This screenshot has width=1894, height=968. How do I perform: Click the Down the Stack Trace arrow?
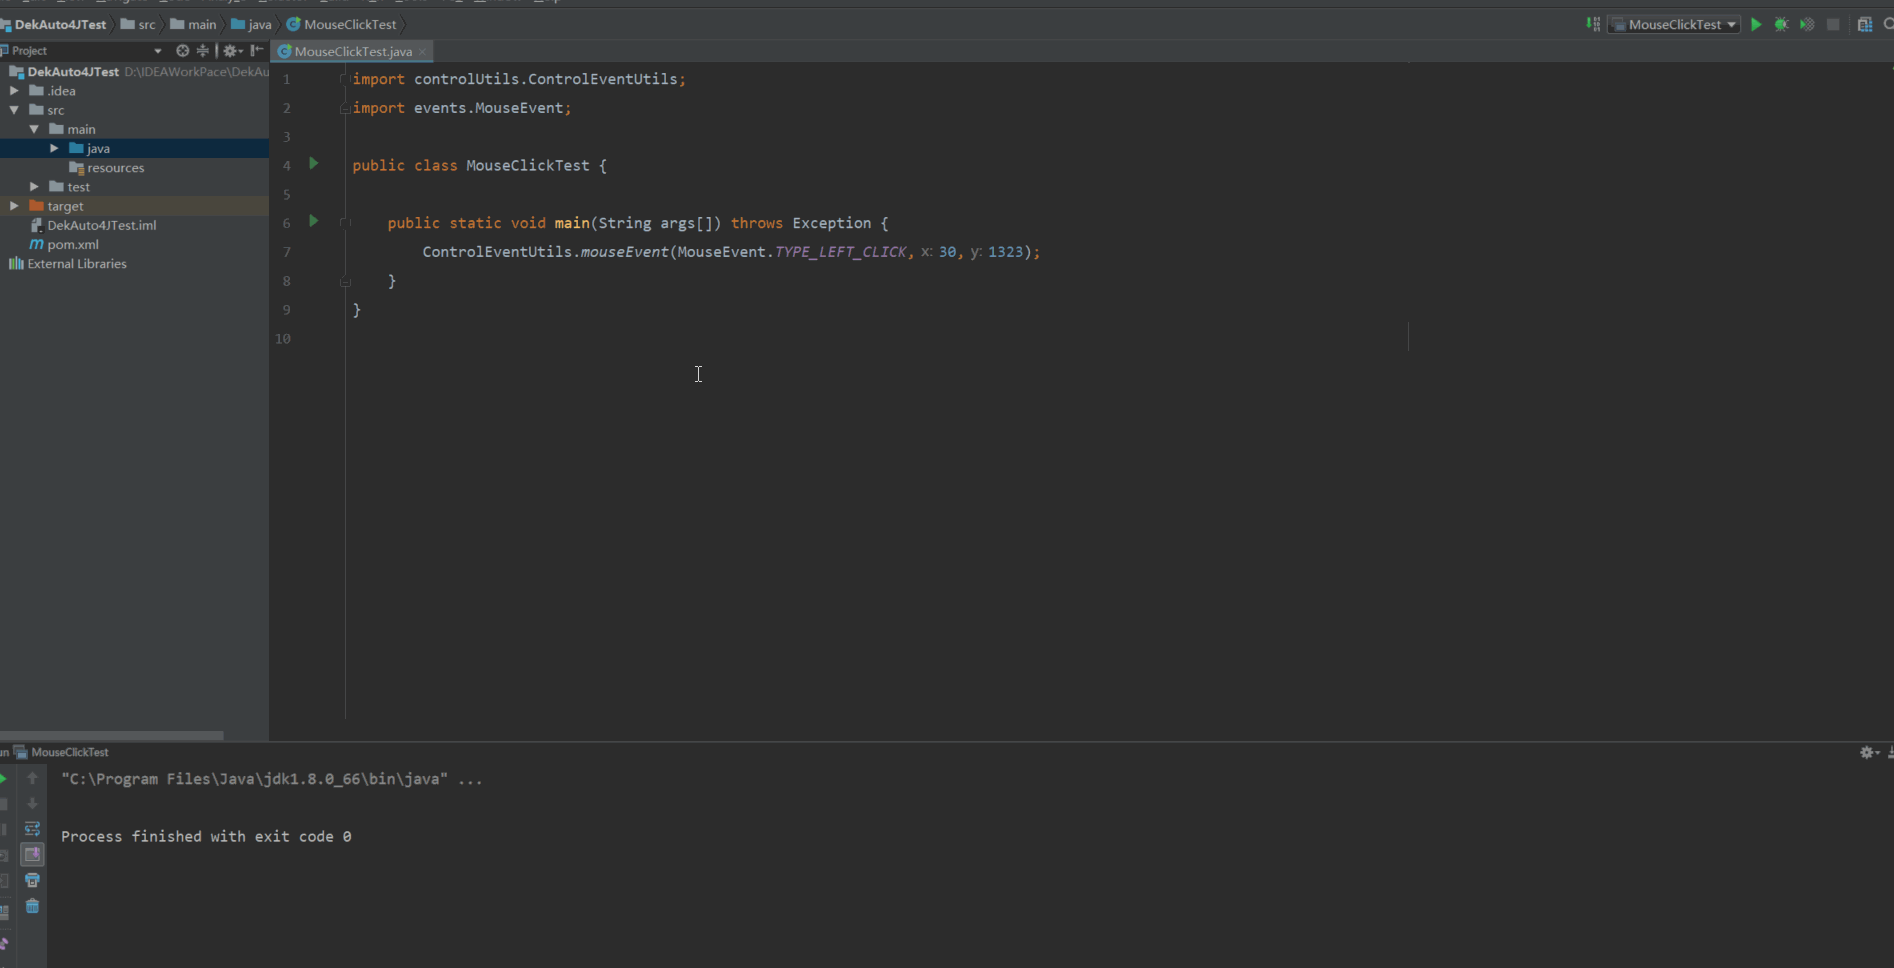32,803
